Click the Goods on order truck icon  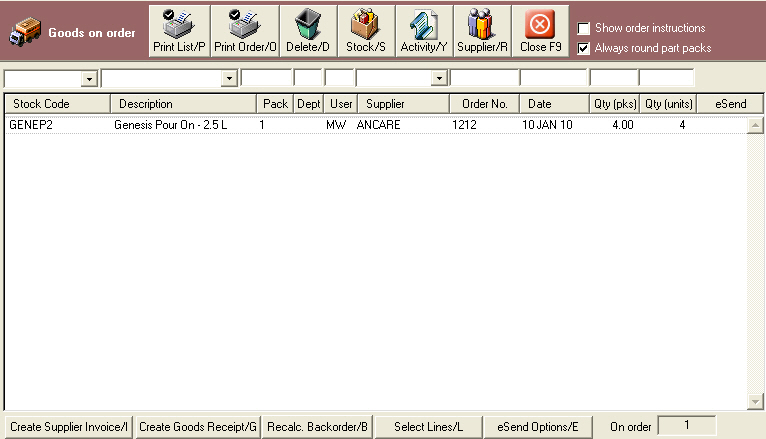[24, 32]
